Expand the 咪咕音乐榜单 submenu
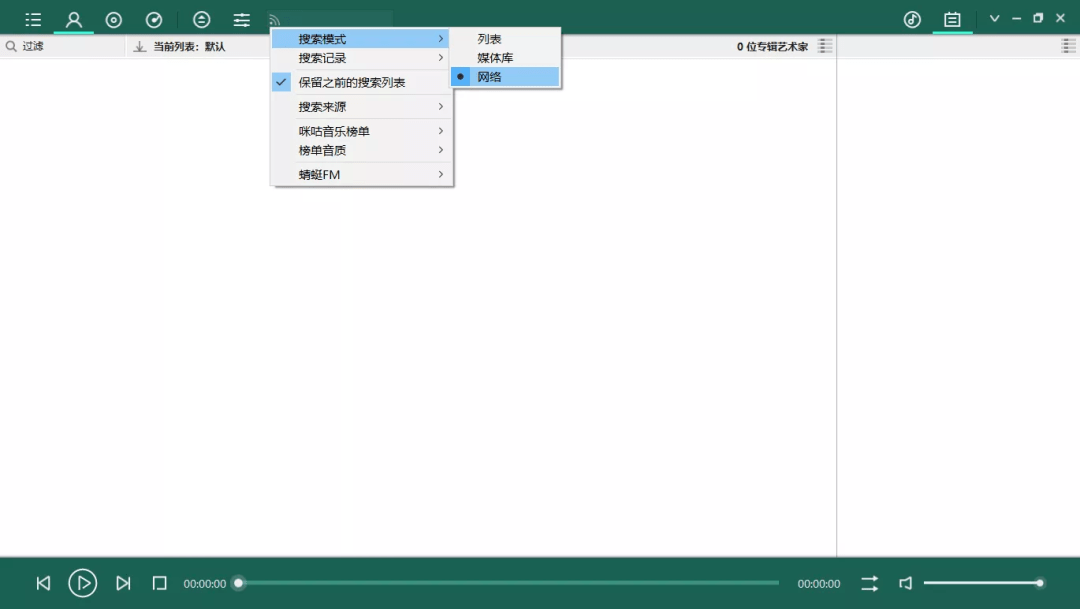This screenshot has height=609, width=1080. tap(361, 131)
